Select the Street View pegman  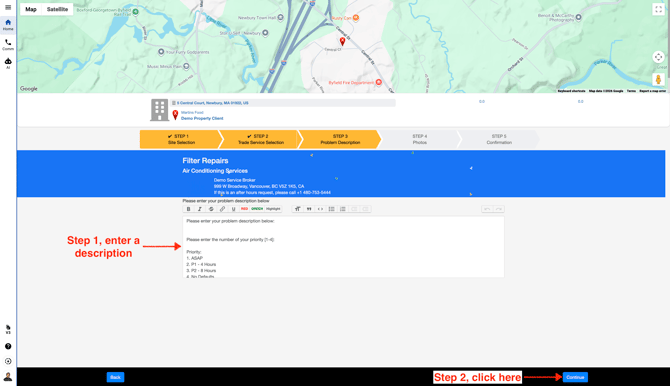click(x=658, y=80)
